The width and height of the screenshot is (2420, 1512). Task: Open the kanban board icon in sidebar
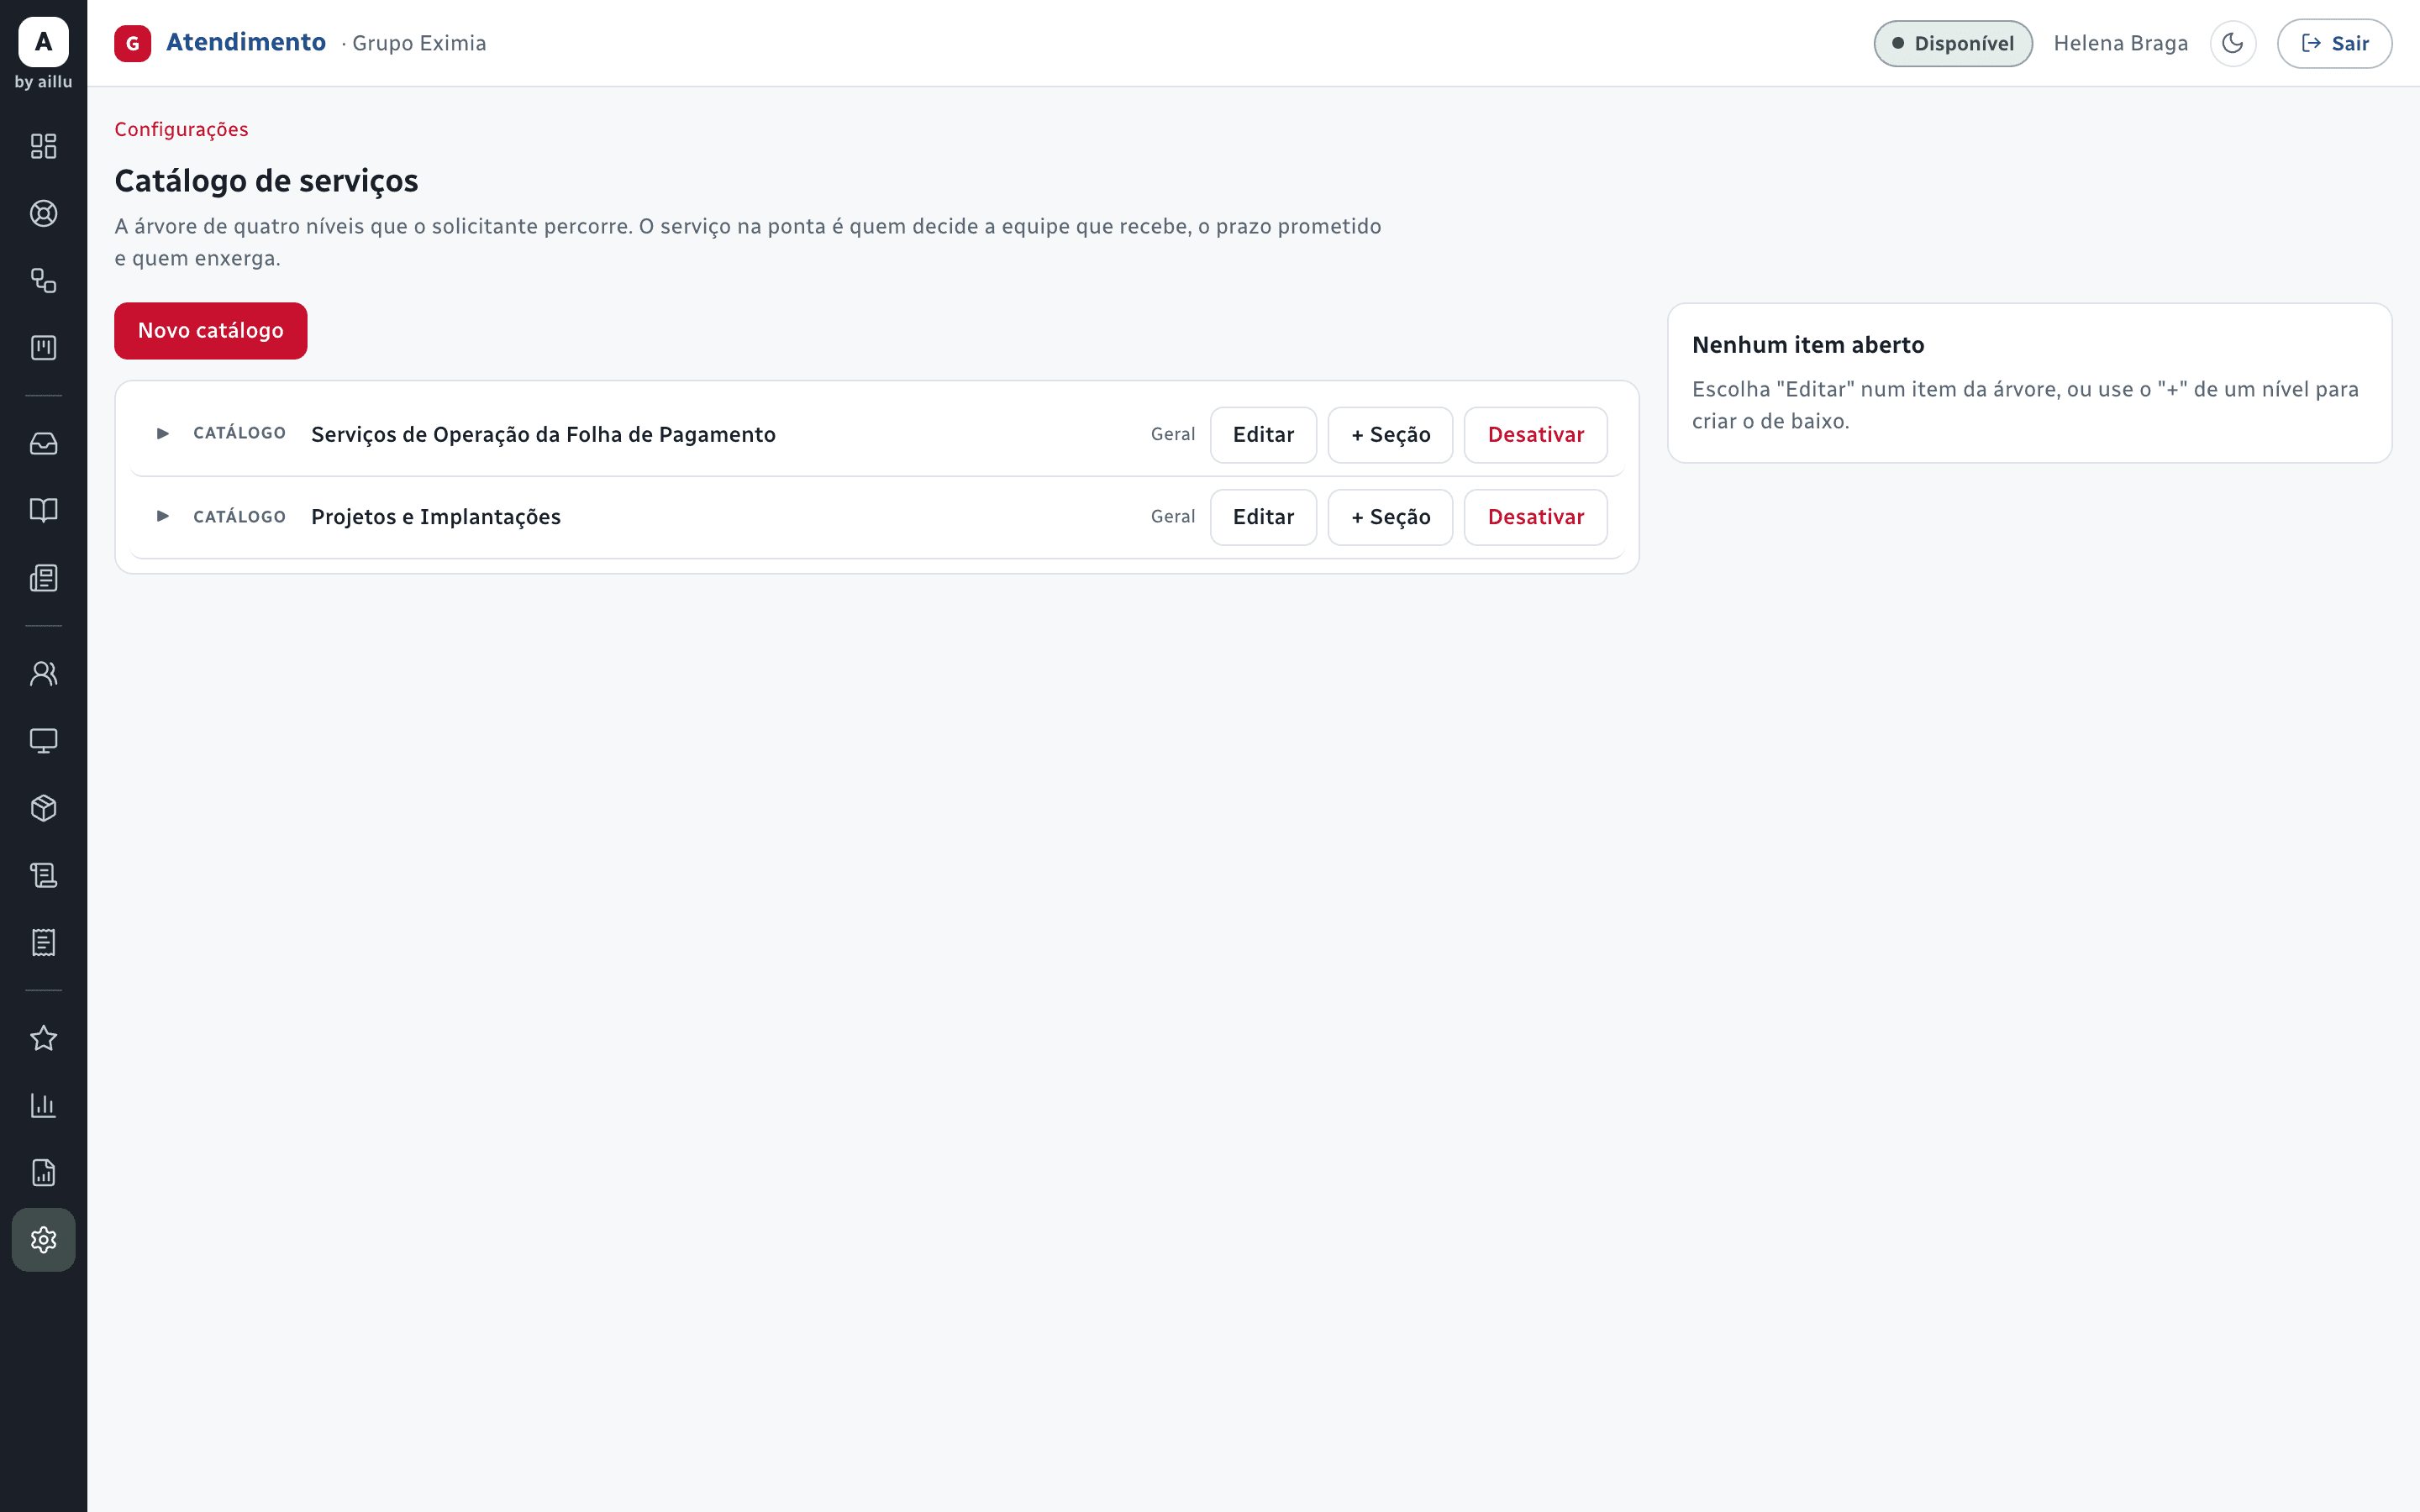tap(43, 347)
